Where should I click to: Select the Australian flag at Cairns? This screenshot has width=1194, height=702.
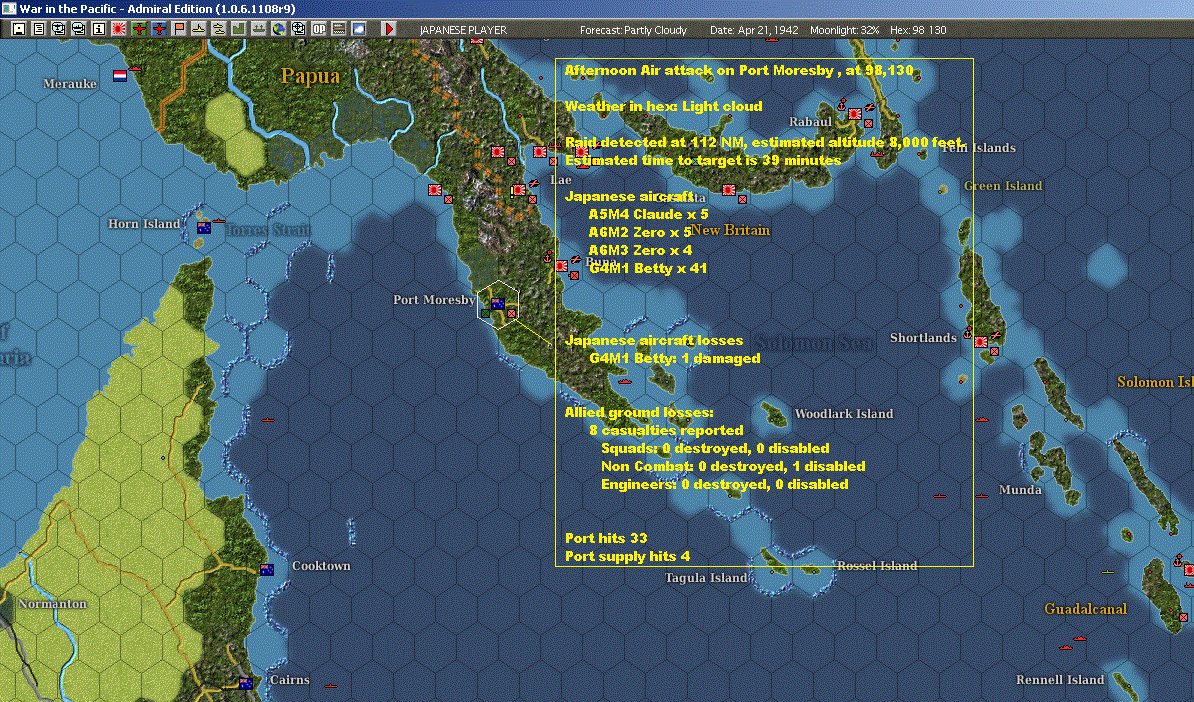tap(246, 684)
